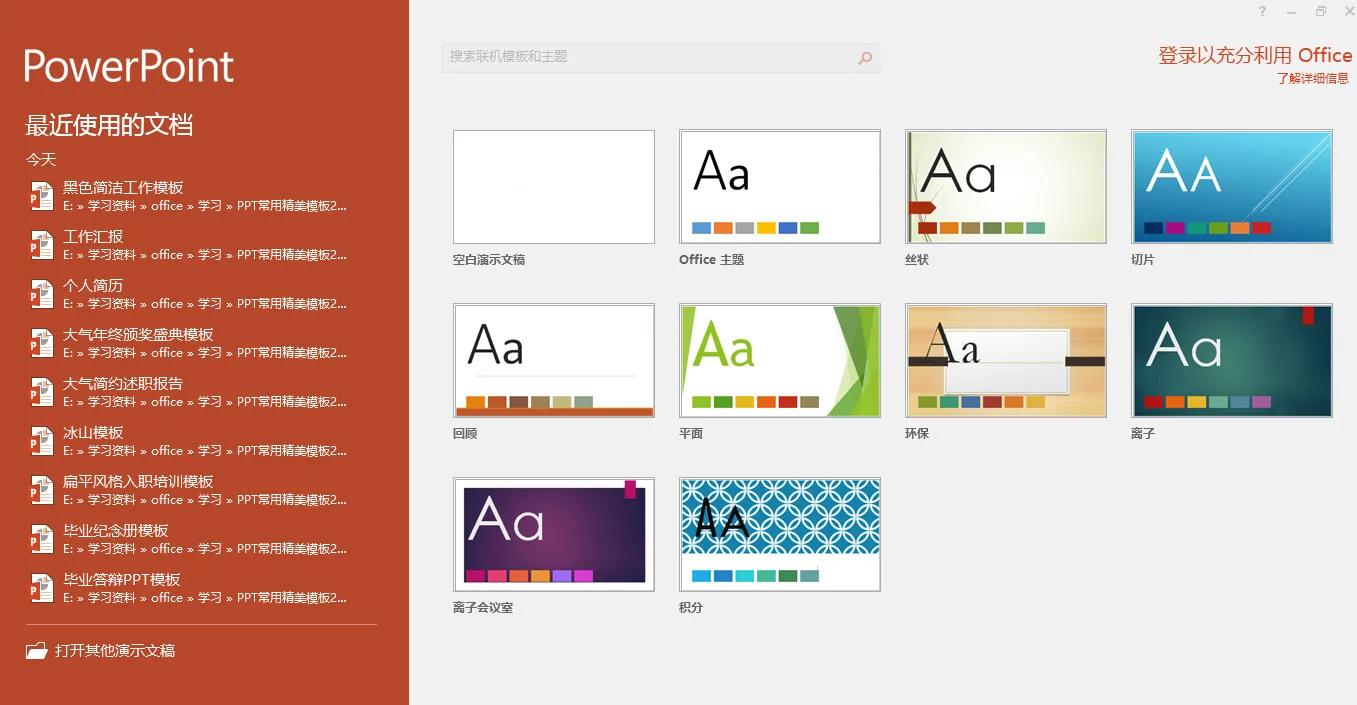The image size is (1357, 705).
Task: Click the open folder icon
Action: [37, 651]
